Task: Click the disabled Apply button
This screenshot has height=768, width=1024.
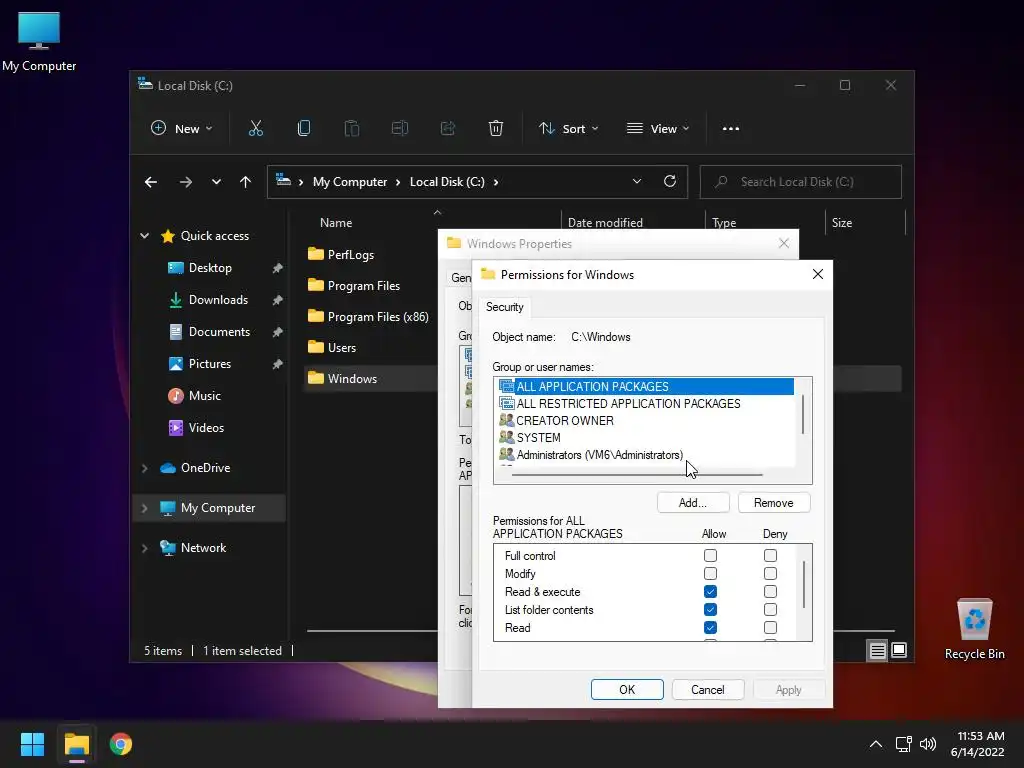Action: [788, 690]
